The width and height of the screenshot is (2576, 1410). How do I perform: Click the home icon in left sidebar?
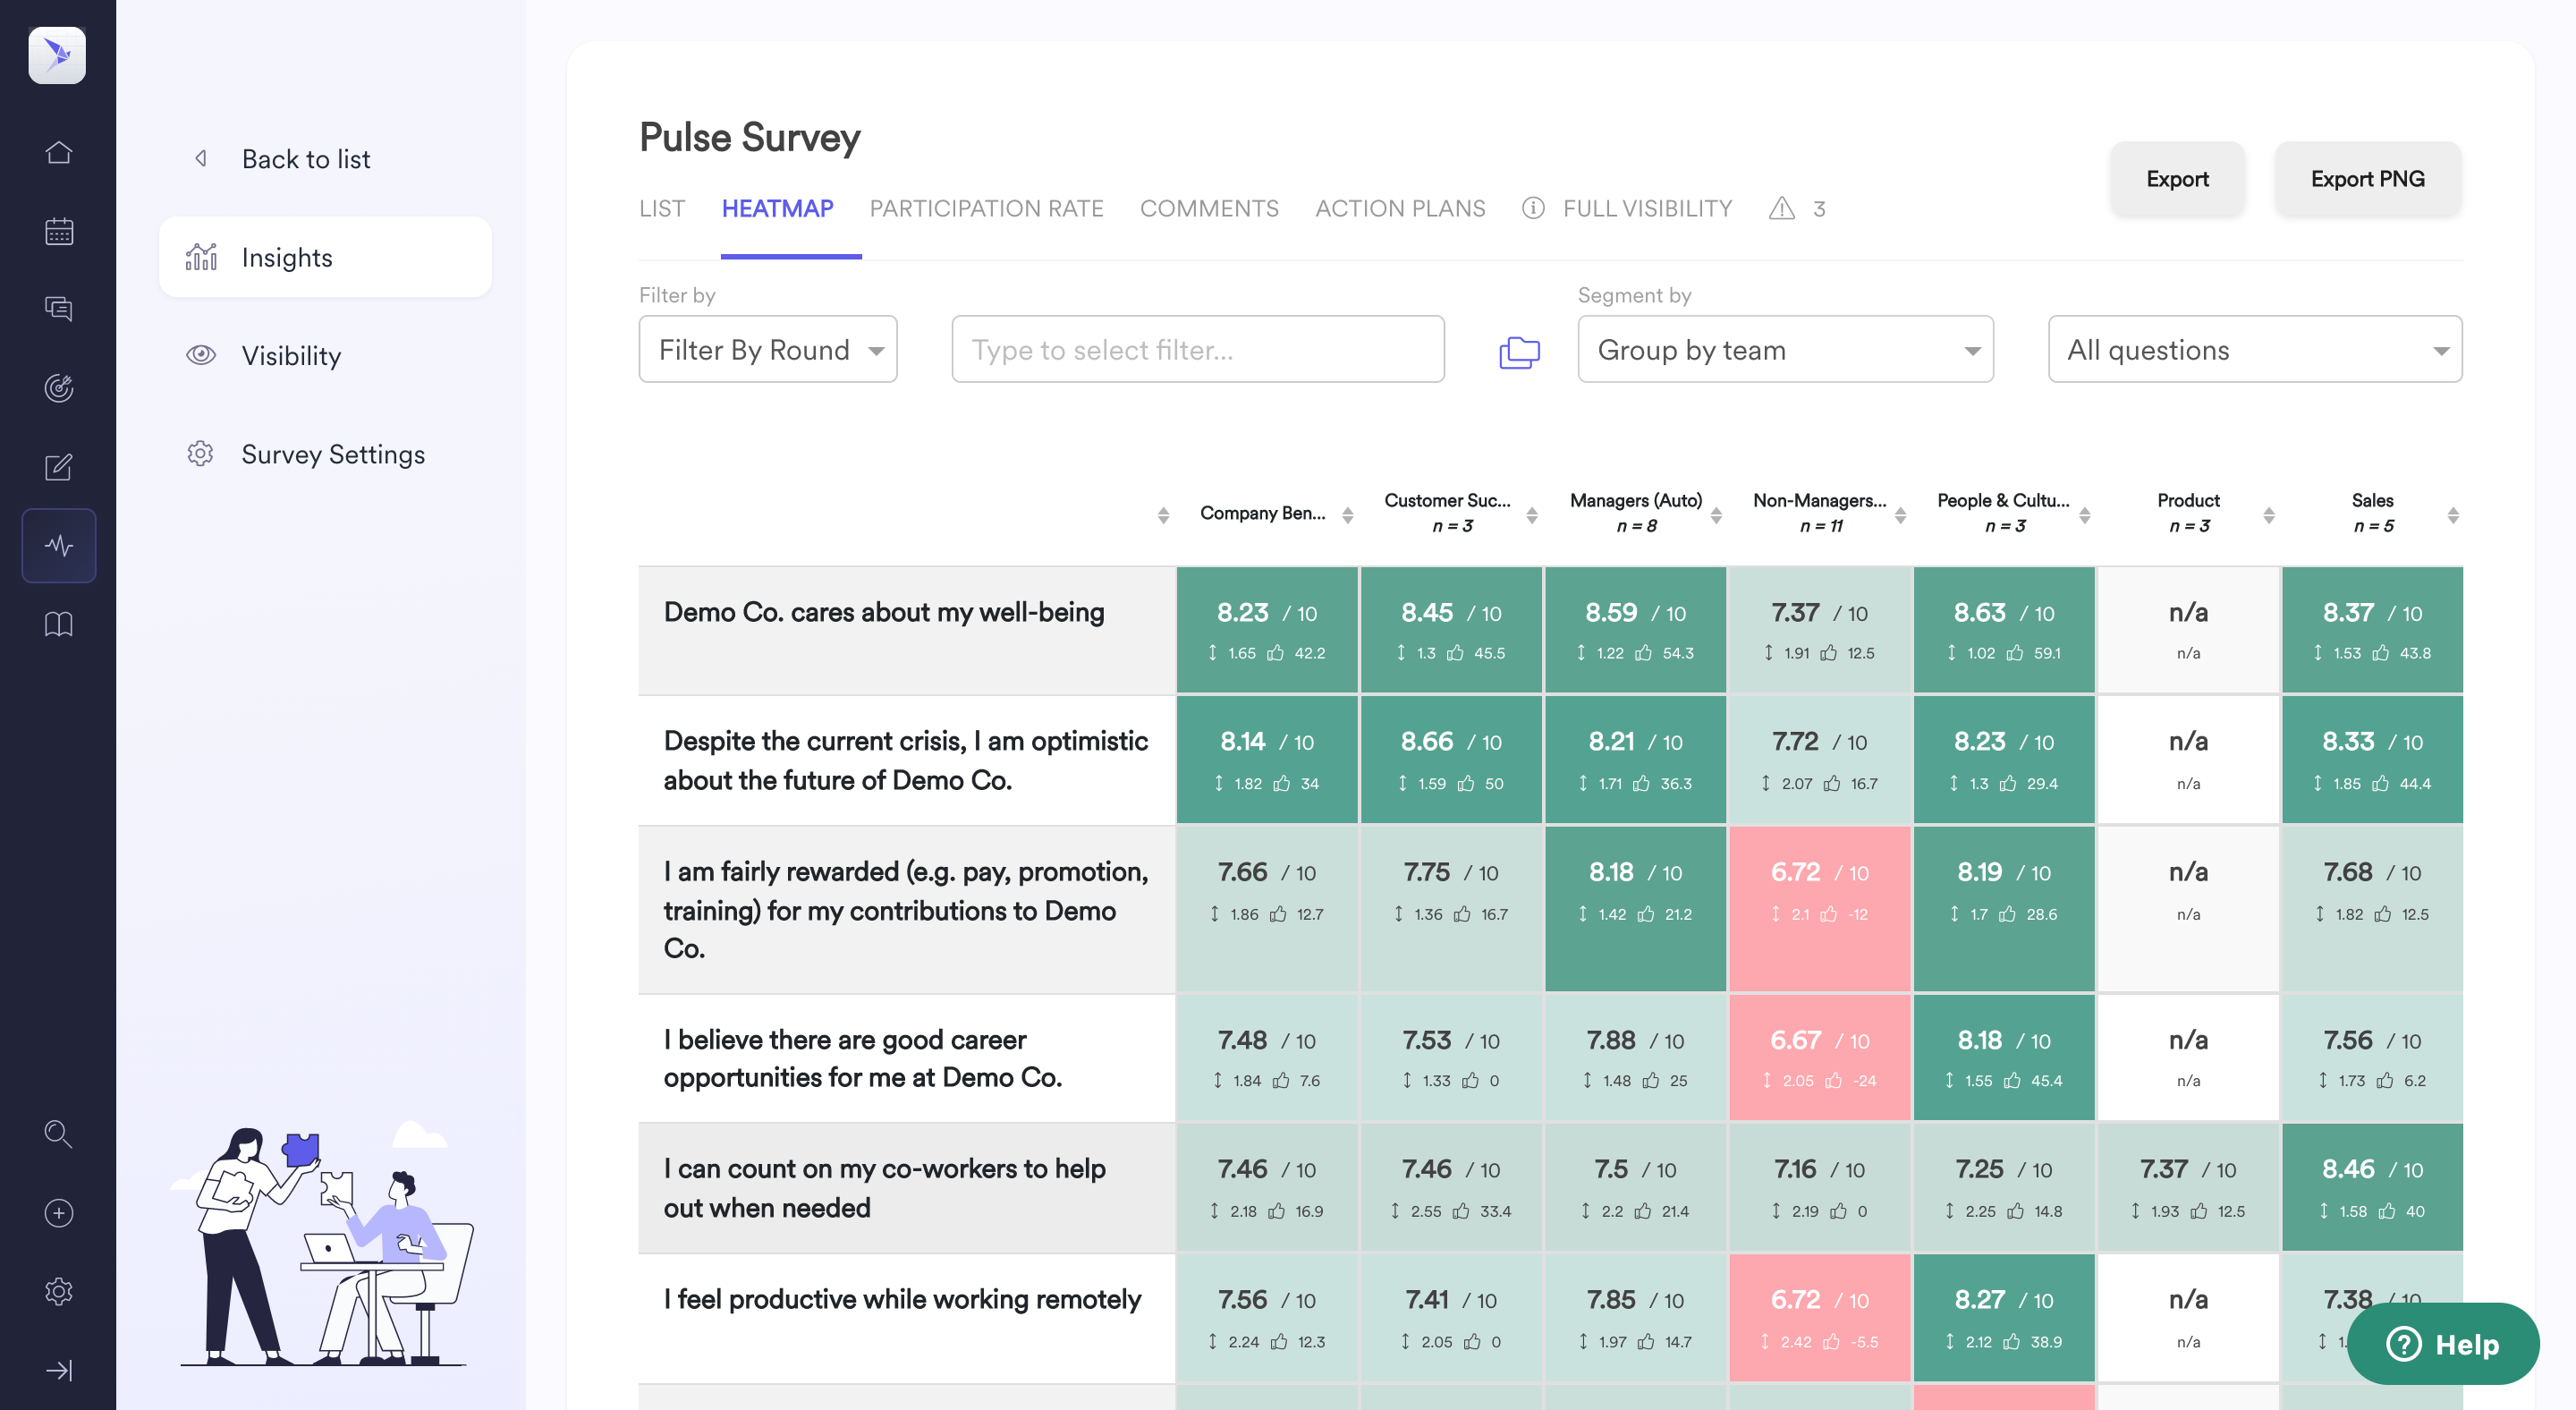(58, 152)
